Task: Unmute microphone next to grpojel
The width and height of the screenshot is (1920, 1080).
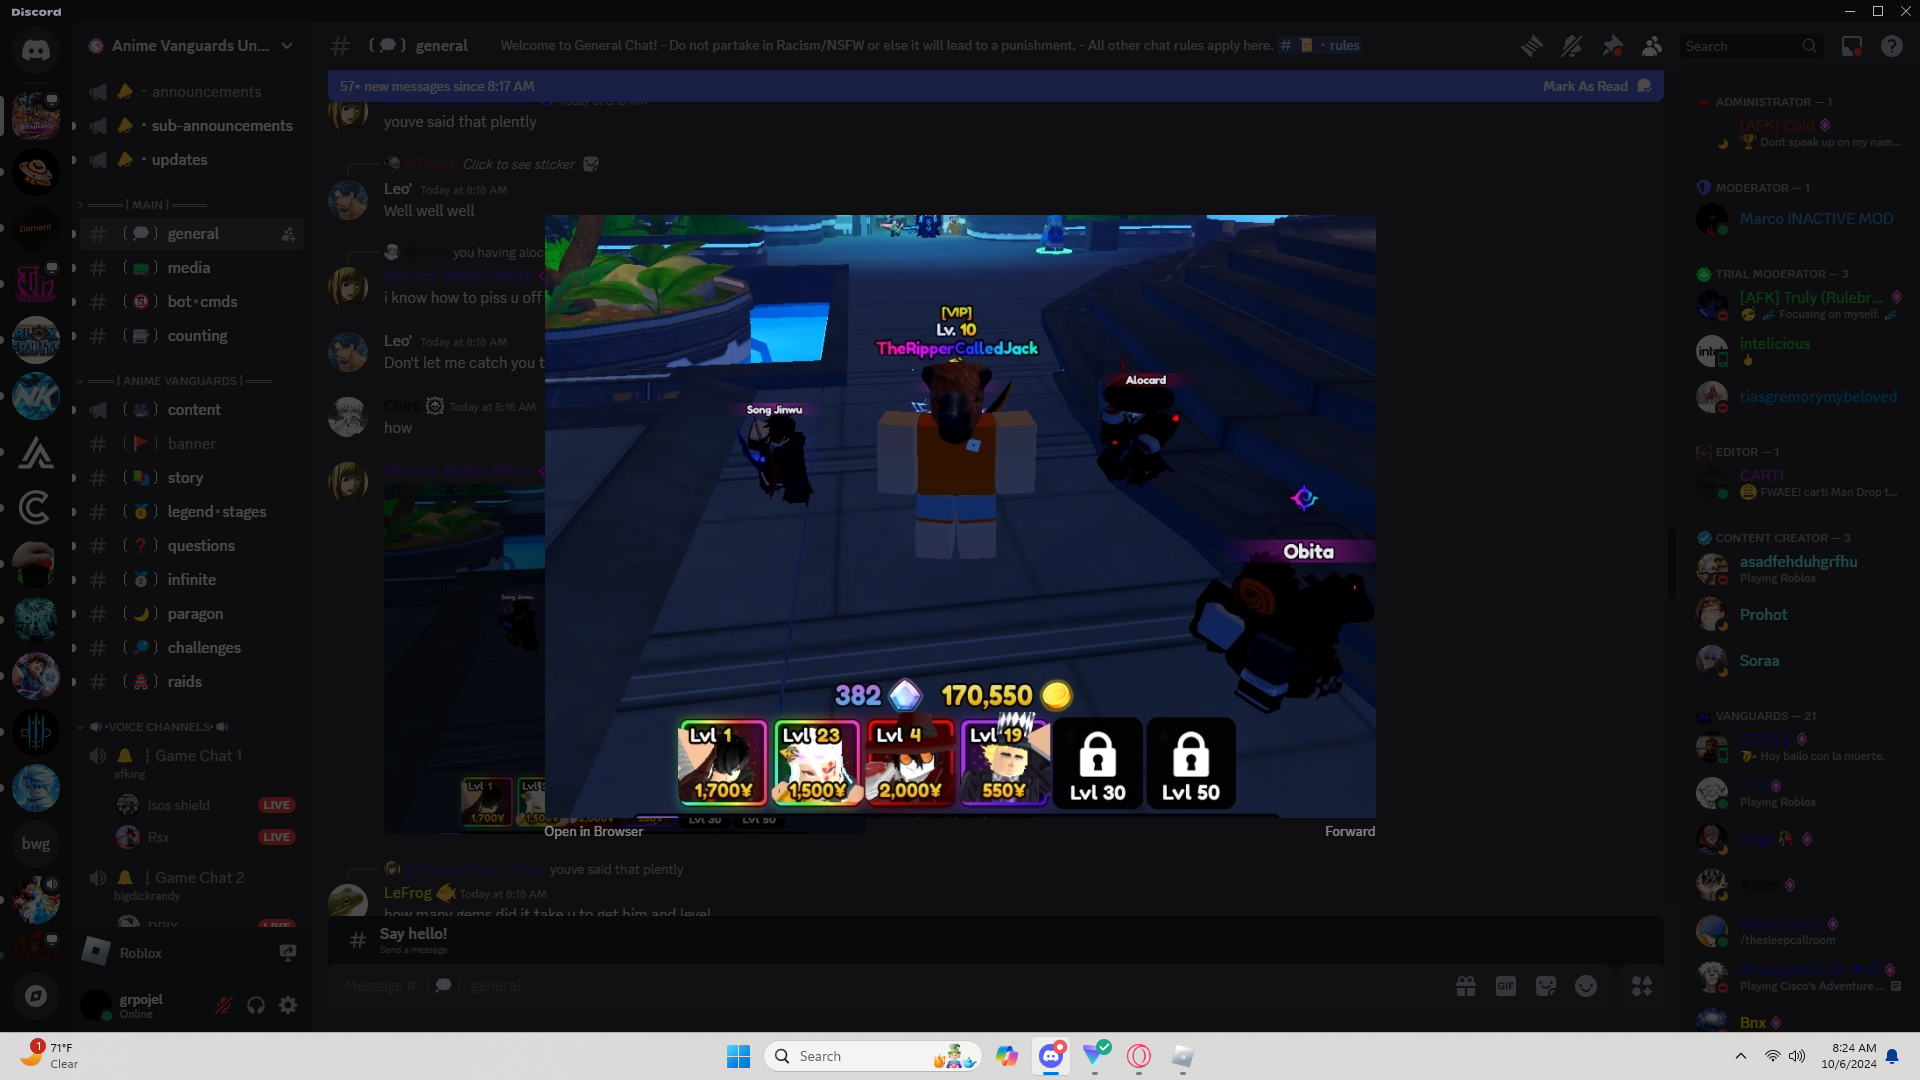Action: point(224,1005)
